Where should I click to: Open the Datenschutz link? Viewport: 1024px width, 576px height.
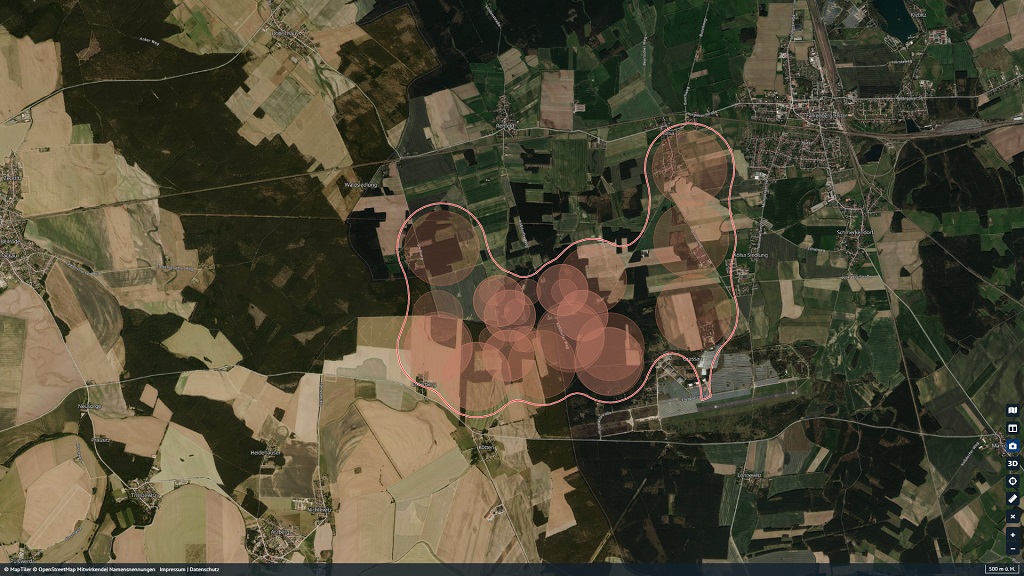[x=207, y=569]
